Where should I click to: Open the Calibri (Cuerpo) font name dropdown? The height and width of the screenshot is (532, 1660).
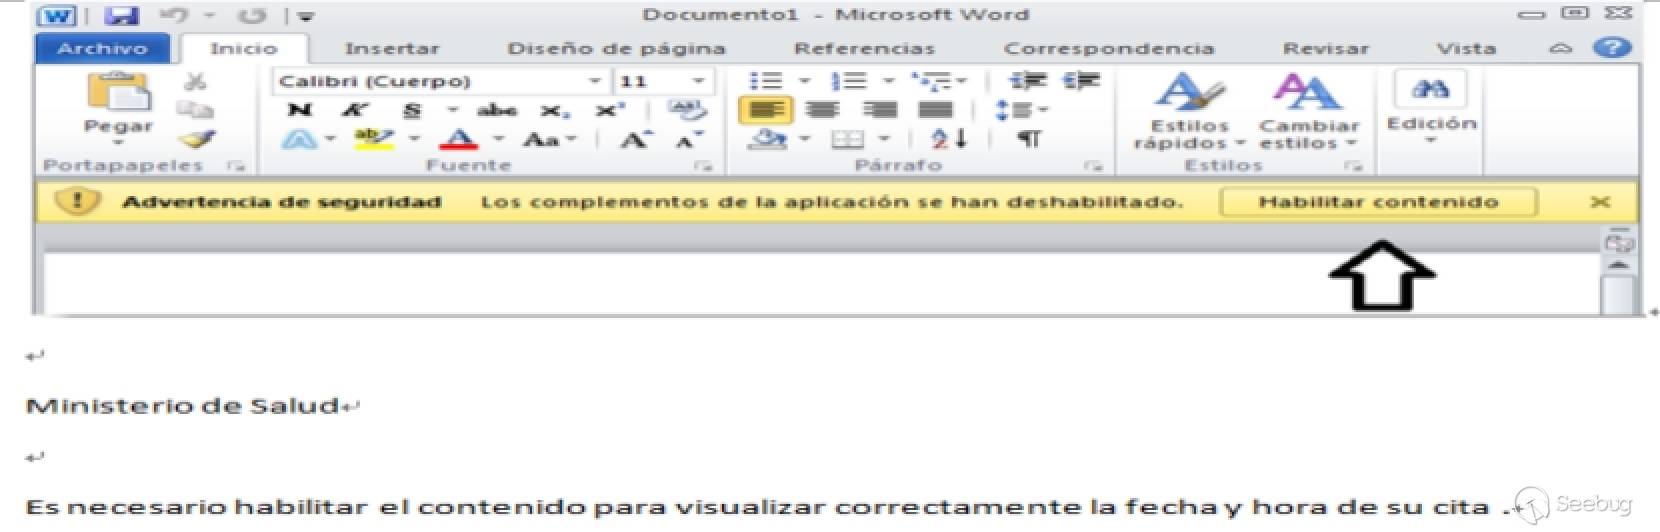[x=595, y=81]
